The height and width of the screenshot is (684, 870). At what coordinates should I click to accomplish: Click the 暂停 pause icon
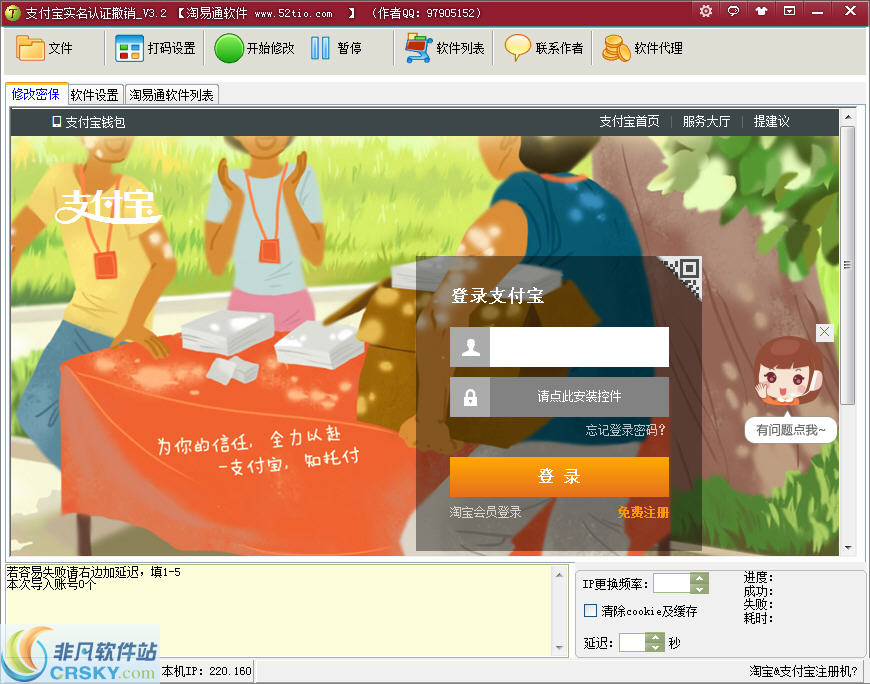pyautogui.click(x=320, y=48)
